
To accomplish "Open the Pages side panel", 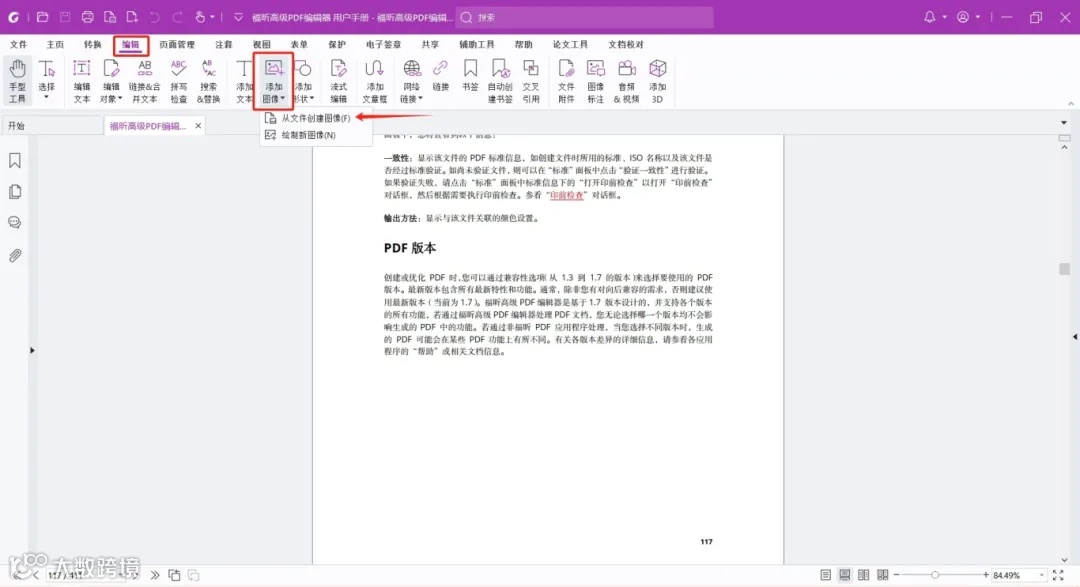I will (x=14, y=192).
